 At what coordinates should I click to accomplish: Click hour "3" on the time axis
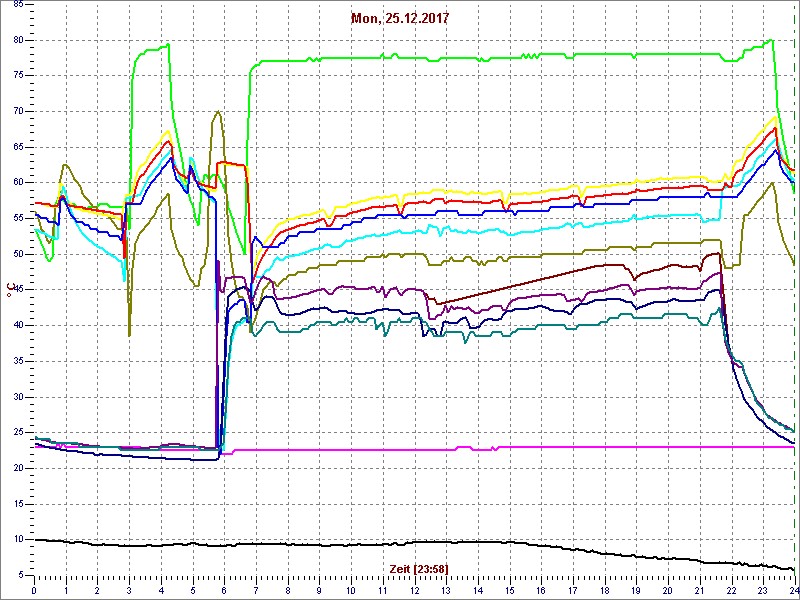tap(129, 590)
